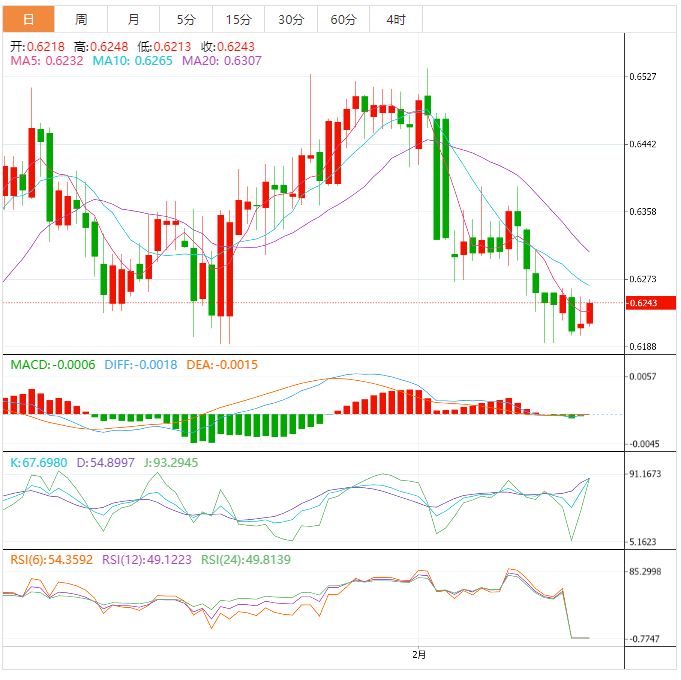Click the K value in KDJ panel

click(x=39, y=463)
